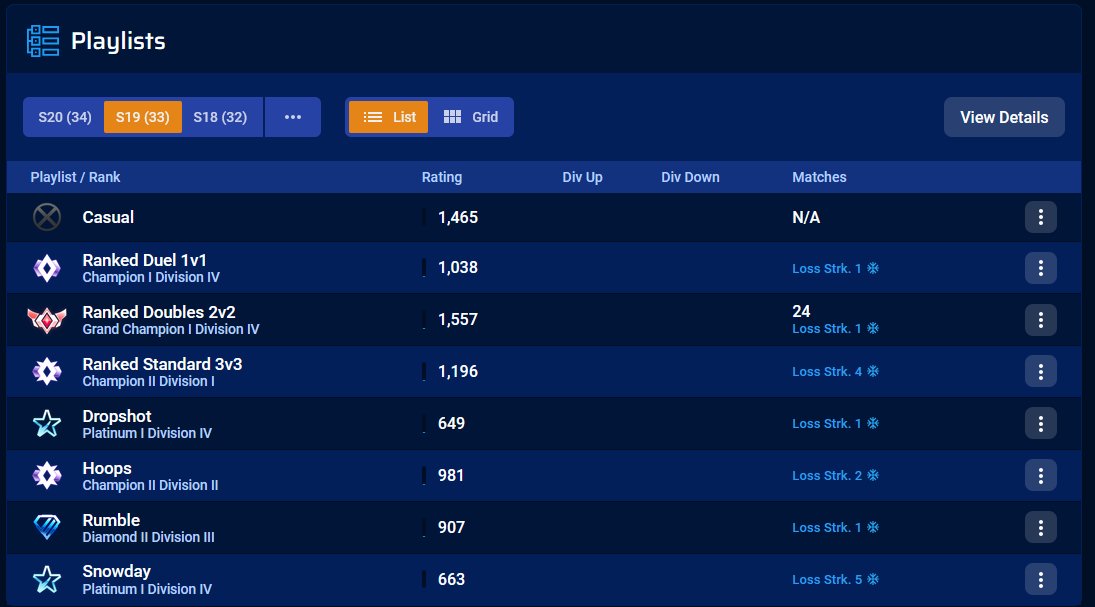Viewport: 1095px width, 607px height.
Task: Click the Dropshot playlist name
Action: pos(117,416)
